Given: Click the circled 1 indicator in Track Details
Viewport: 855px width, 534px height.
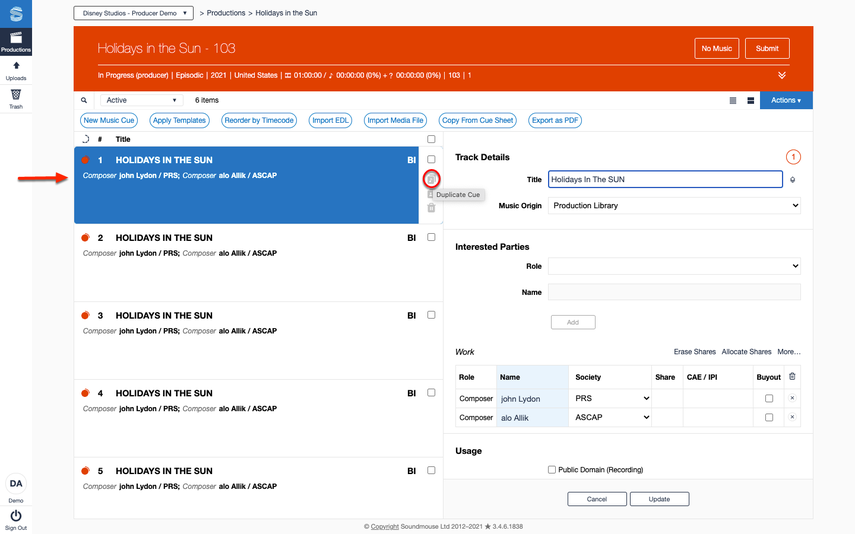Looking at the screenshot, I should (x=793, y=157).
